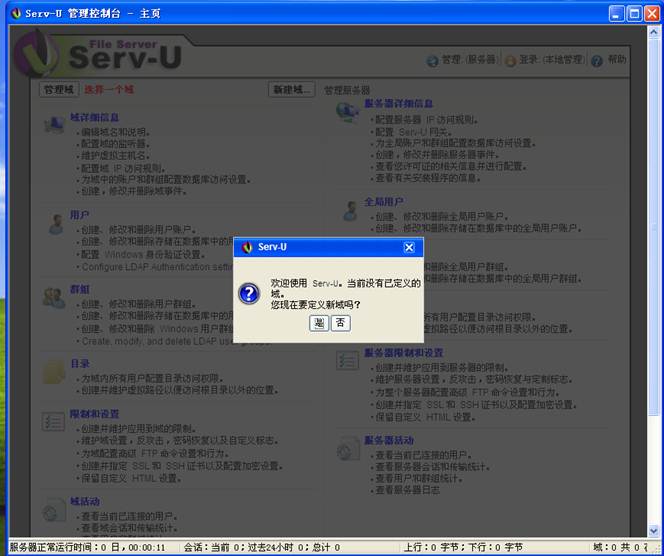Click scrollbar down arrow on main page
The image size is (664, 556).
pyautogui.click(x=653, y=530)
